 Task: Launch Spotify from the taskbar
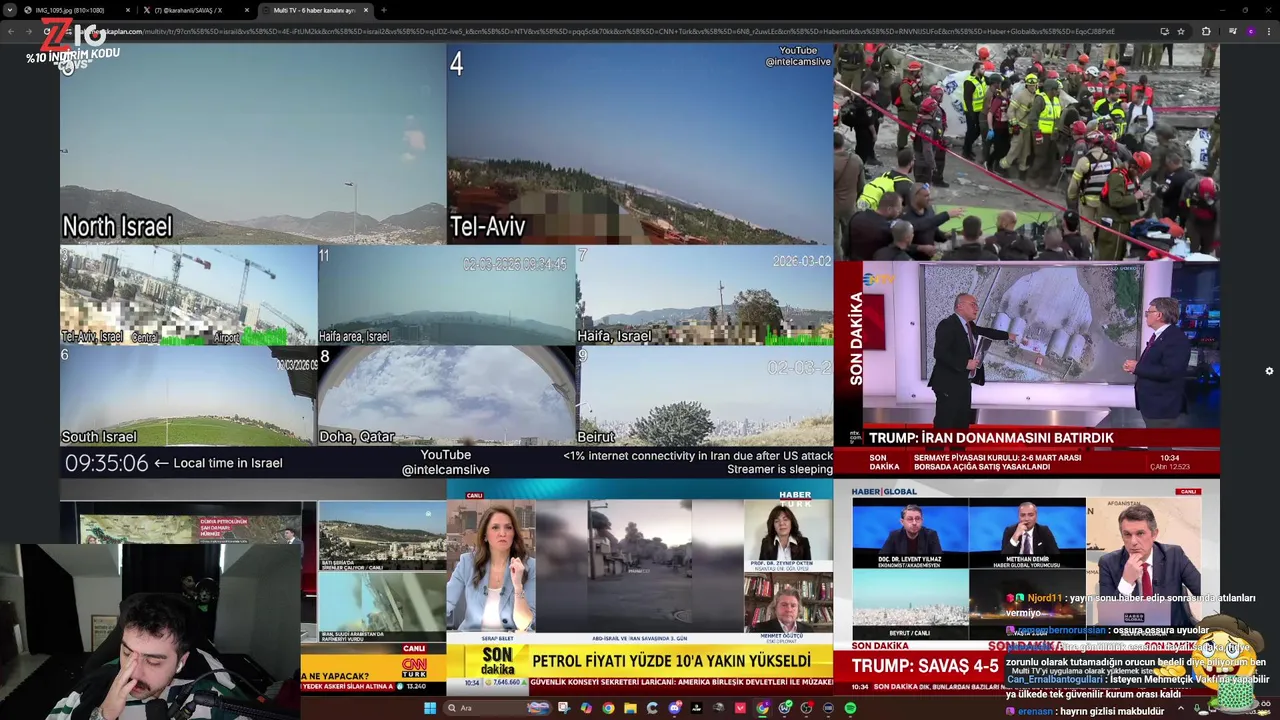850,708
